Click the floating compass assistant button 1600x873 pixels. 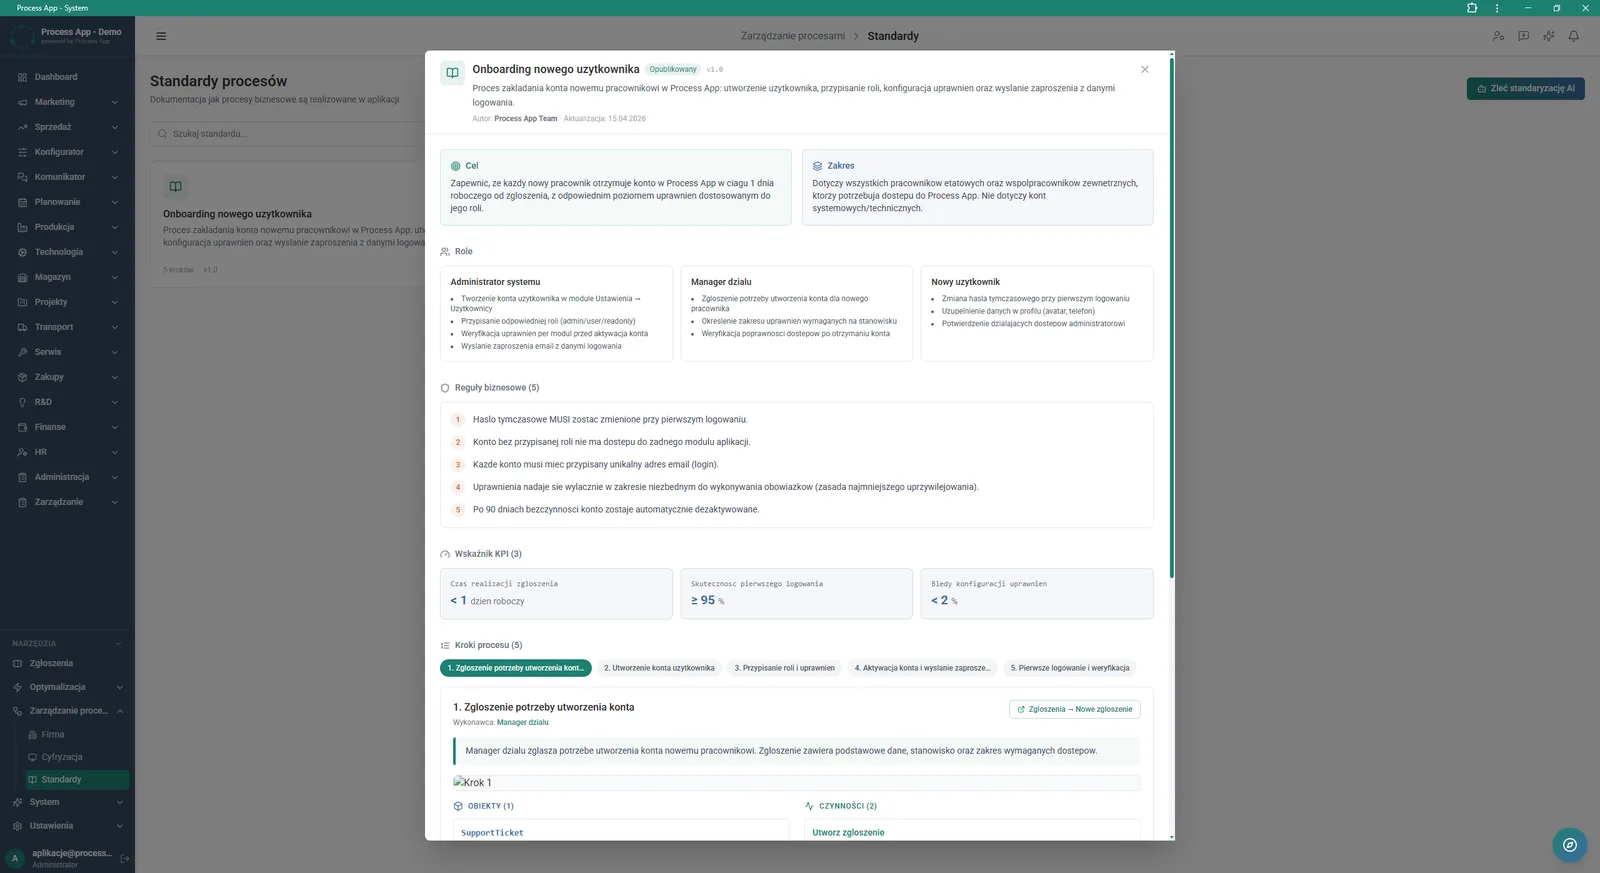(1570, 845)
